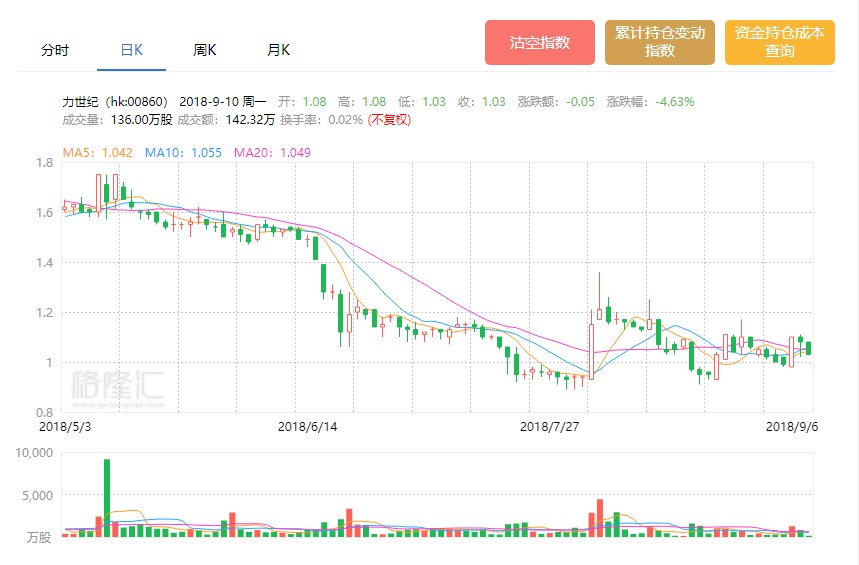Viewport: 859px width, 565px height.
Task: Show the 月K monthly chart tab
Action: coord(278,49)
